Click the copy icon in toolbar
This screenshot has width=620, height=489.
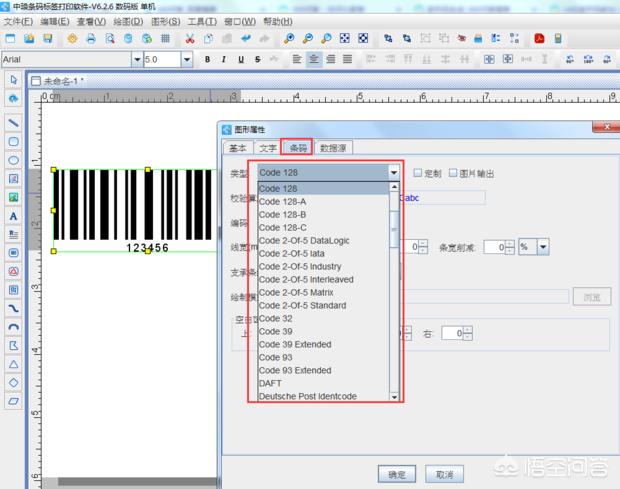pyautogui.click(x=208, y=38)
